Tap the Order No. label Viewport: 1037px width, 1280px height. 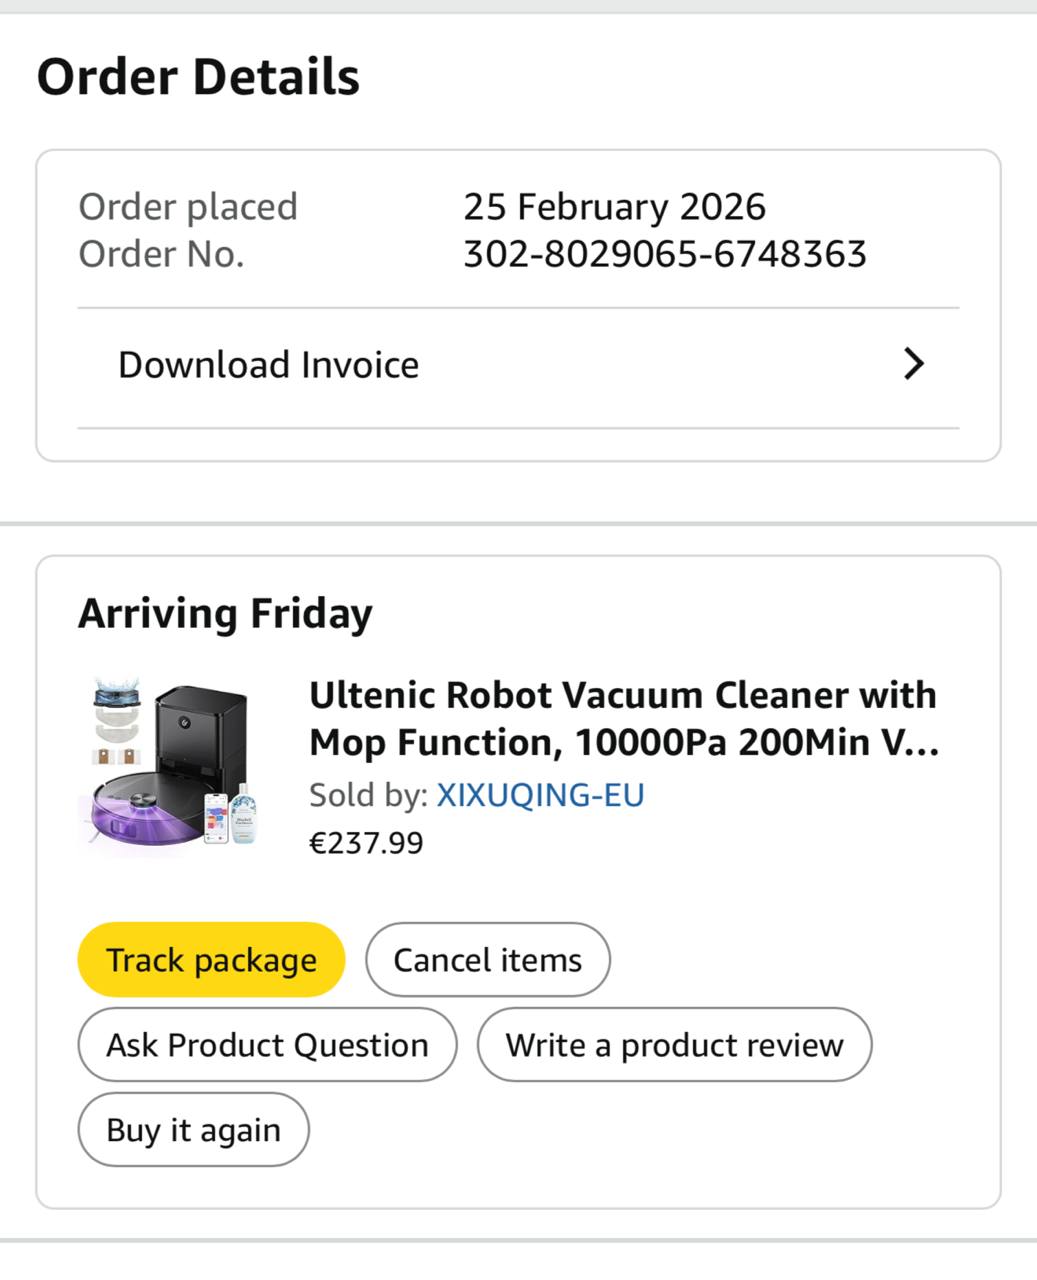(161, 254)
